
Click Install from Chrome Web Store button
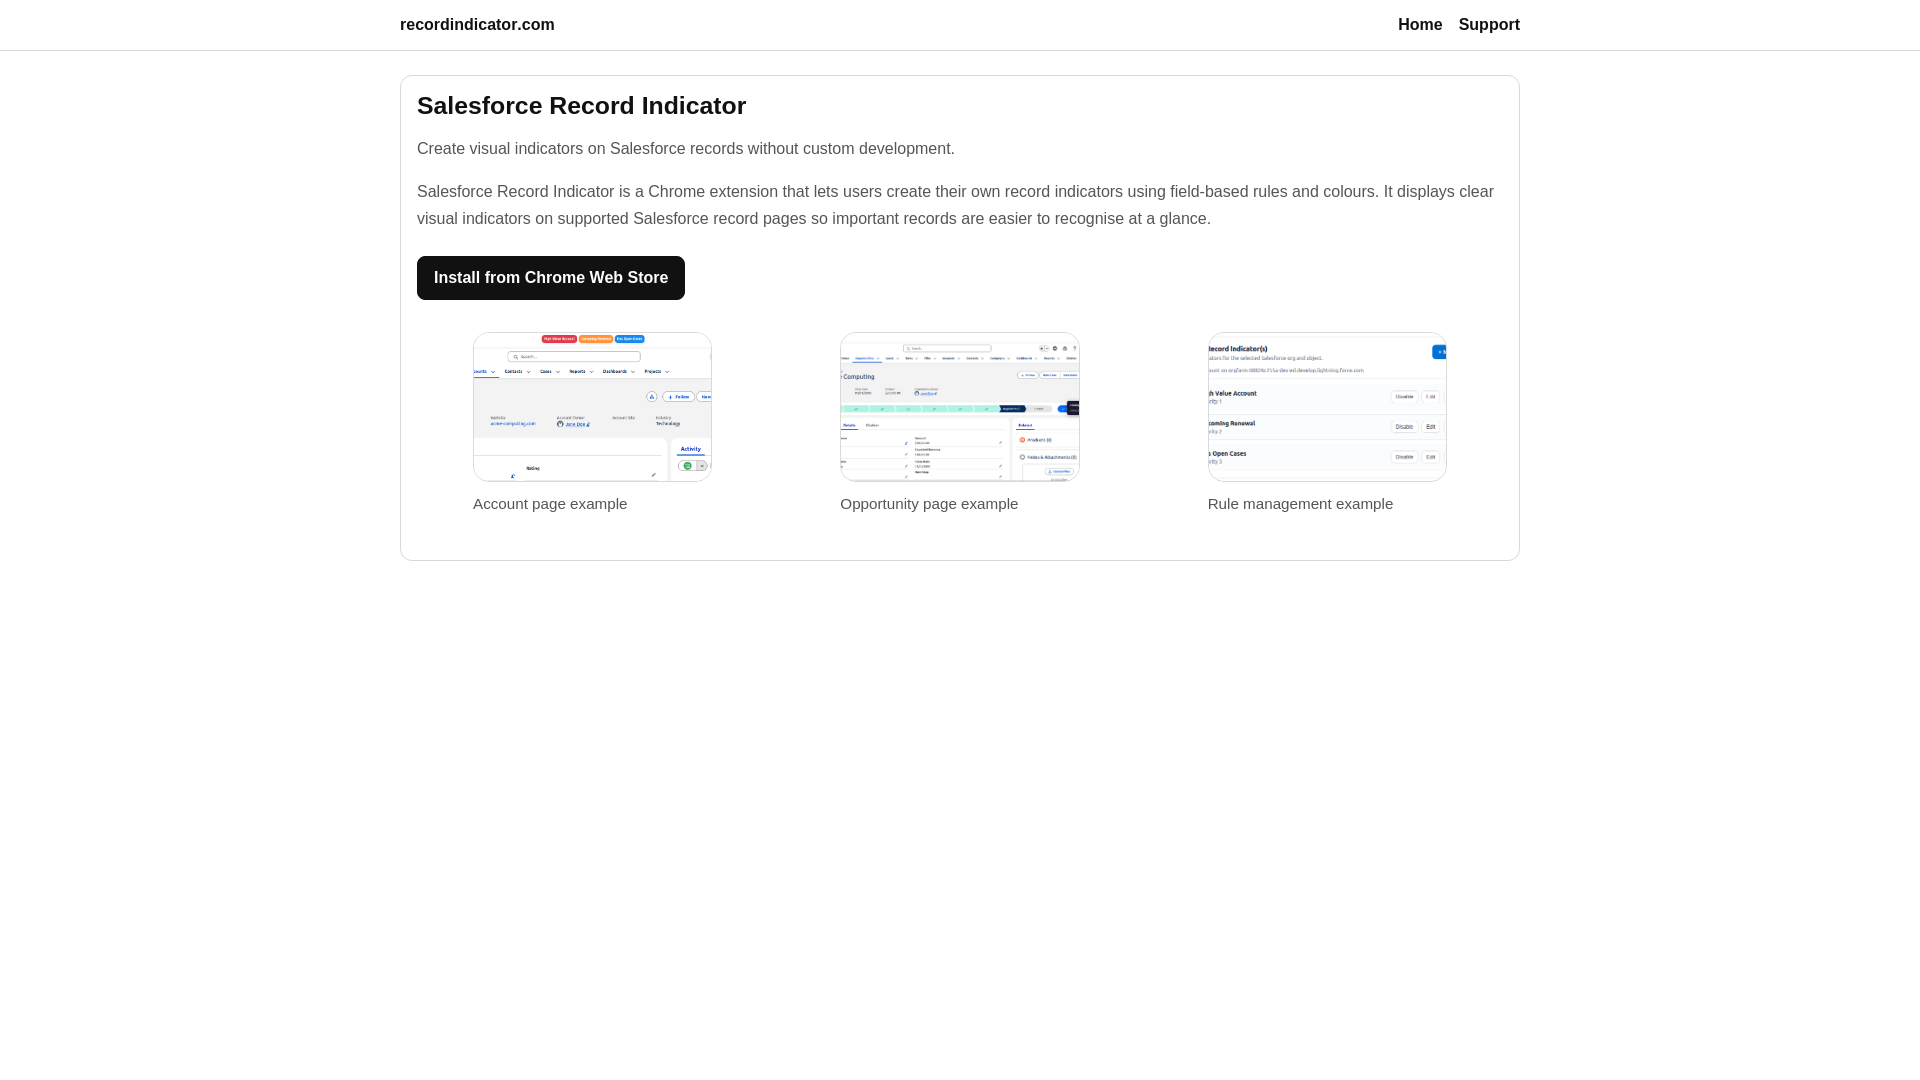551,278
